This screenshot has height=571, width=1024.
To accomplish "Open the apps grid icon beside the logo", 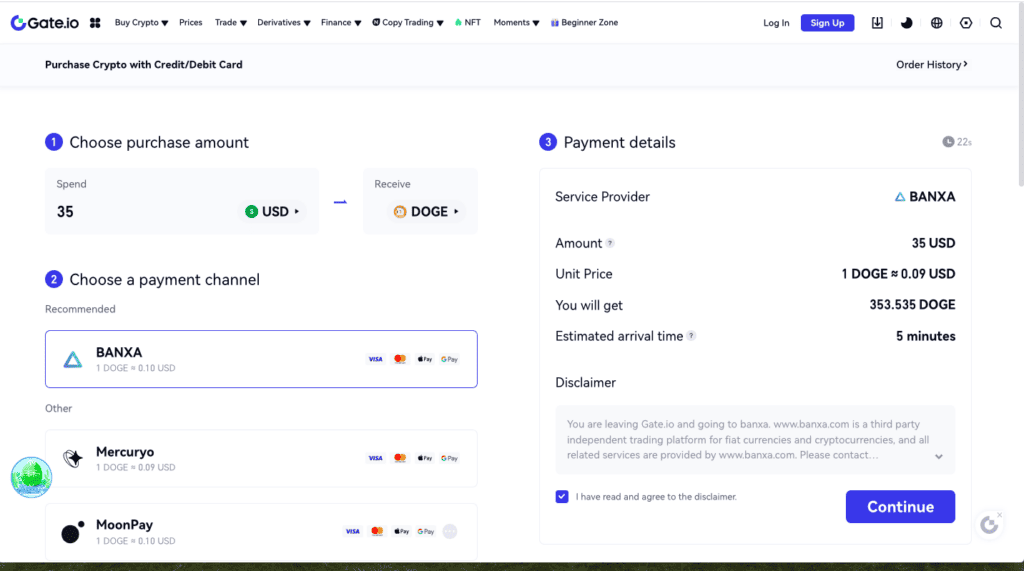I will (x=95, y=22).
